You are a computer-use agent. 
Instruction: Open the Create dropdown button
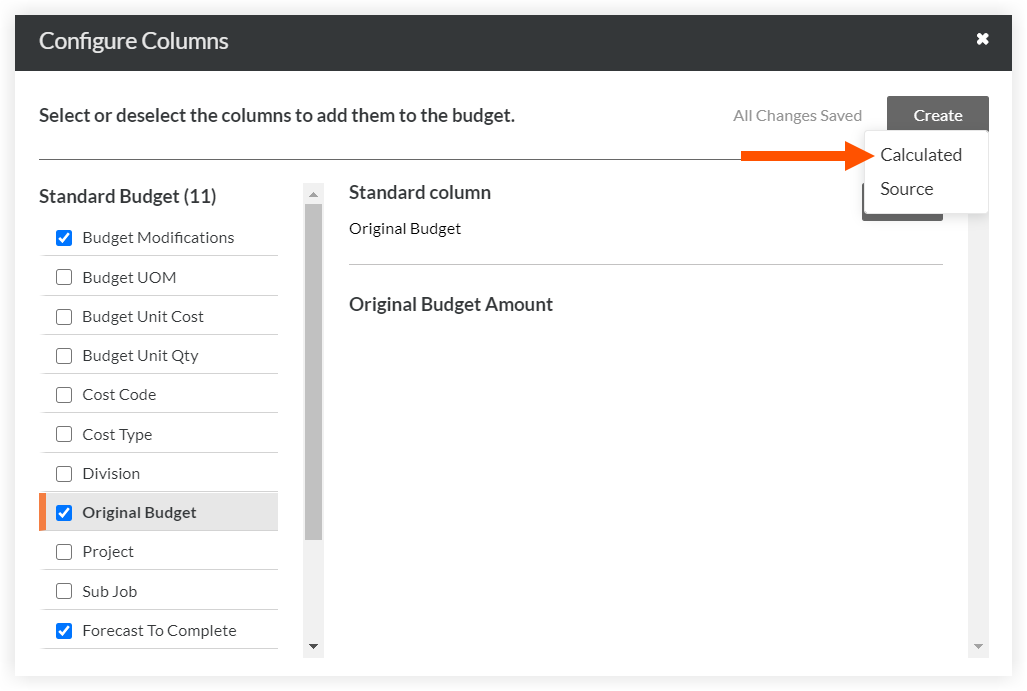click(937, 115)
